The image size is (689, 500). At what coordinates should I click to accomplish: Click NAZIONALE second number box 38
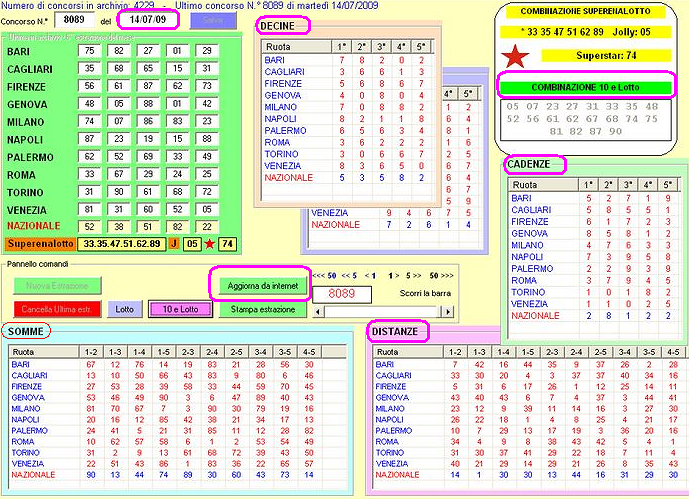[x=119, y=227]
